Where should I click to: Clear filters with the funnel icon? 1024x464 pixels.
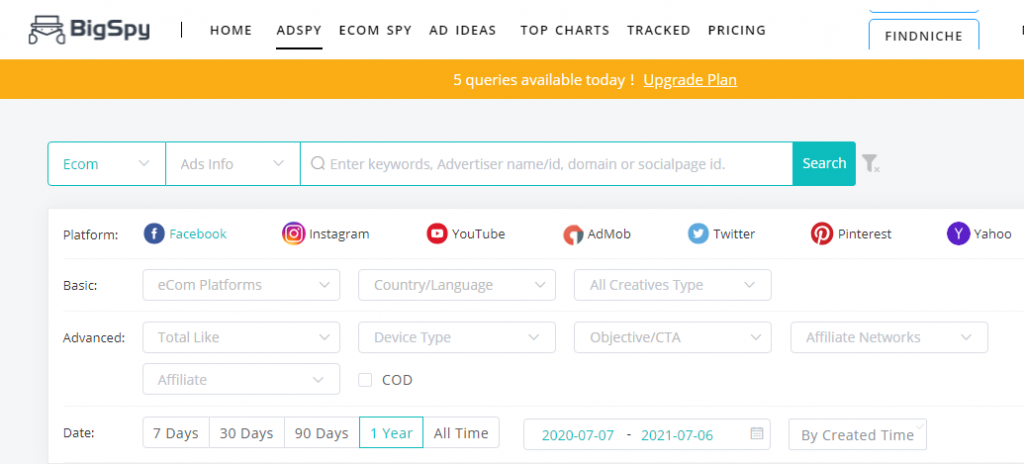pos(870,163)
